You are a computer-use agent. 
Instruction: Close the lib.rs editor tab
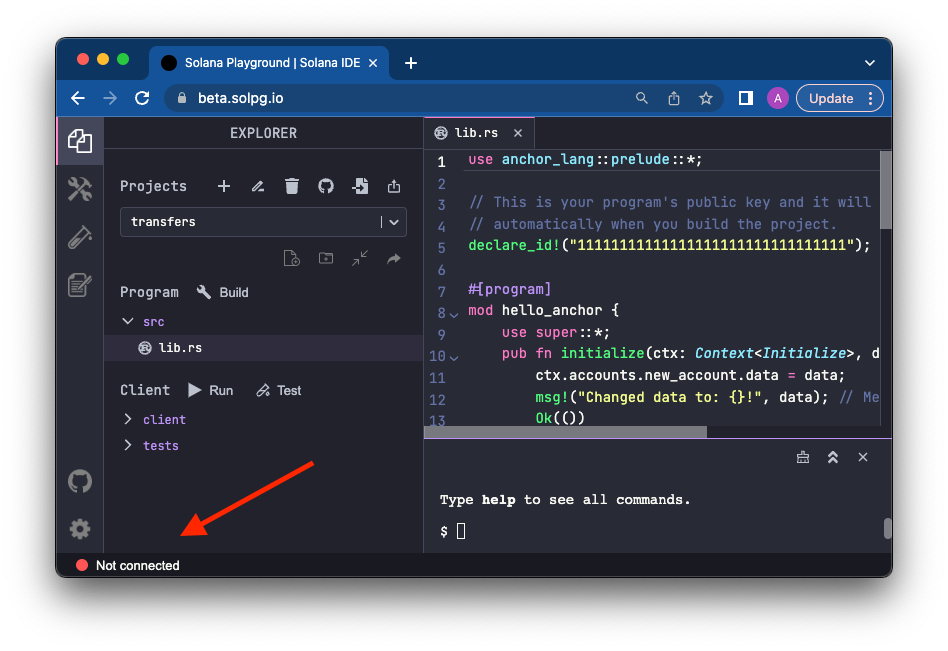[518, 133]
